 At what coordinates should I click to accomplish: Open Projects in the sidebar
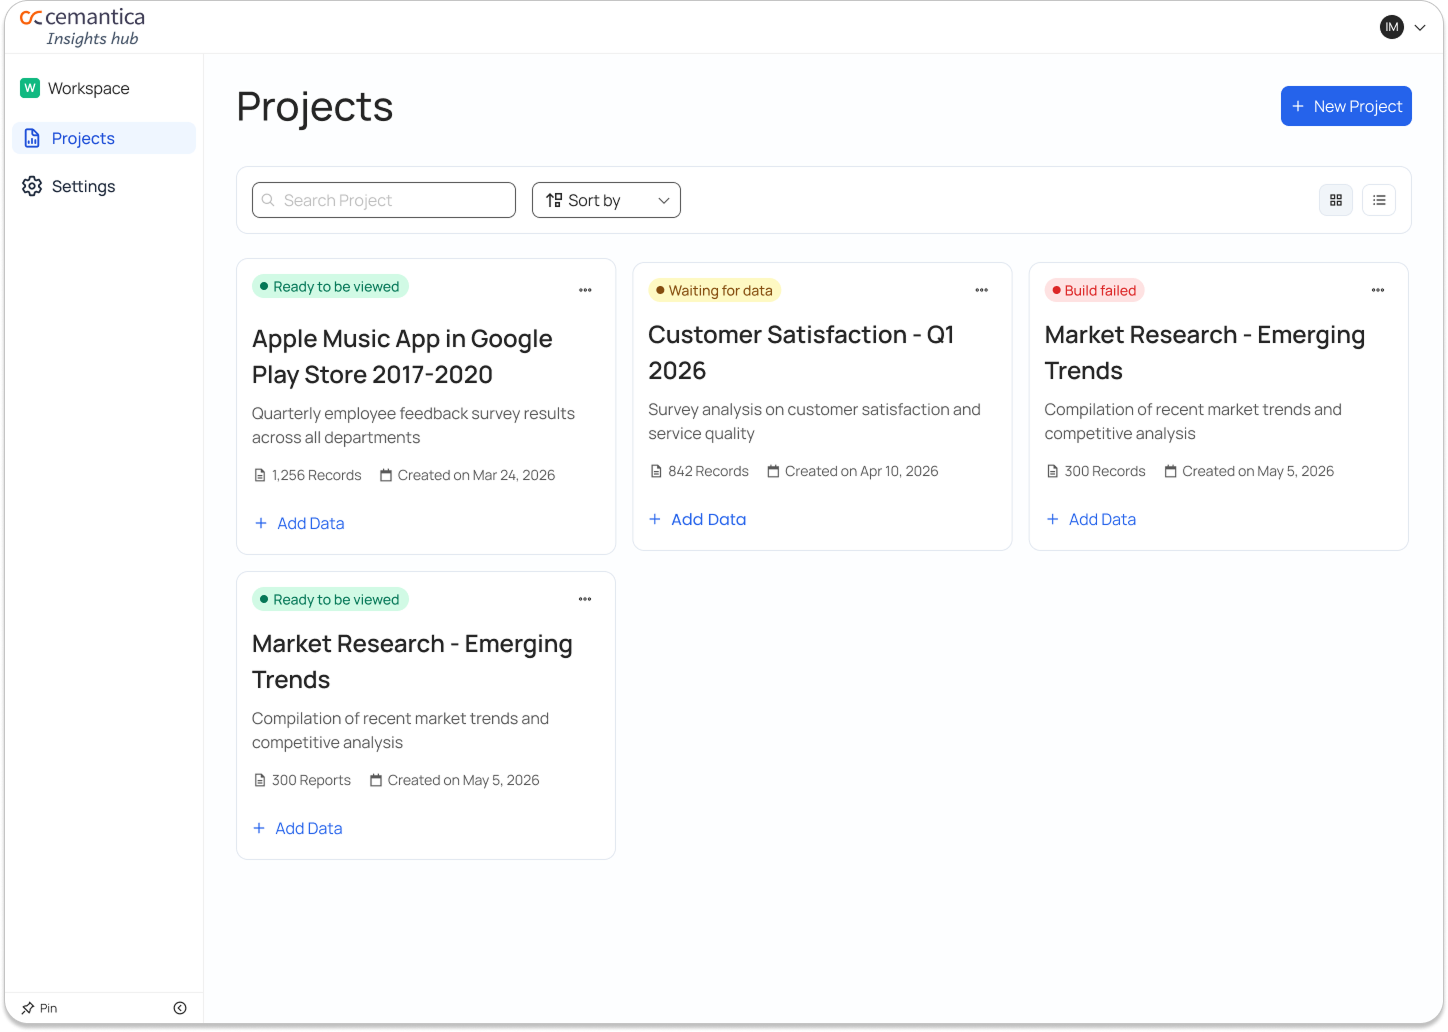click(104, 138)
